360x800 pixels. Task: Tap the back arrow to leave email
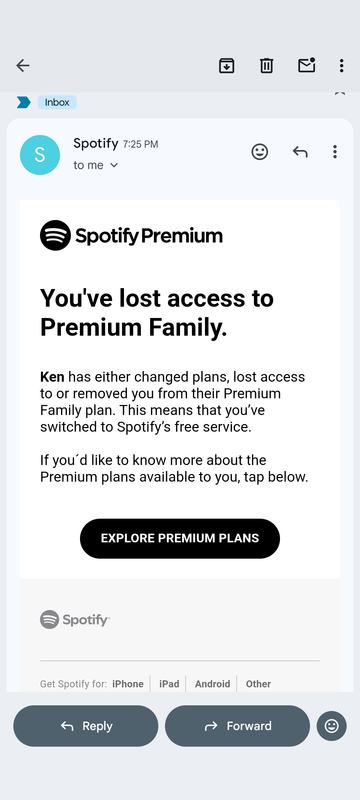22,65
